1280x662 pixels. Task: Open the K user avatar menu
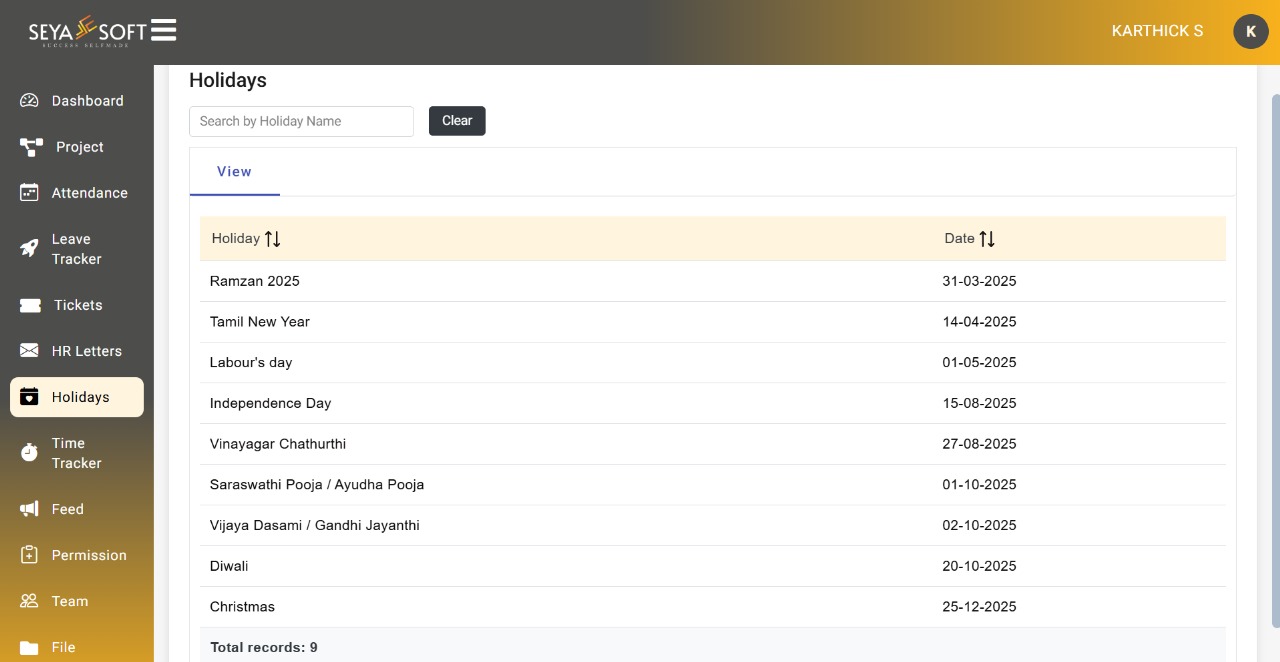coord(1251,31)
